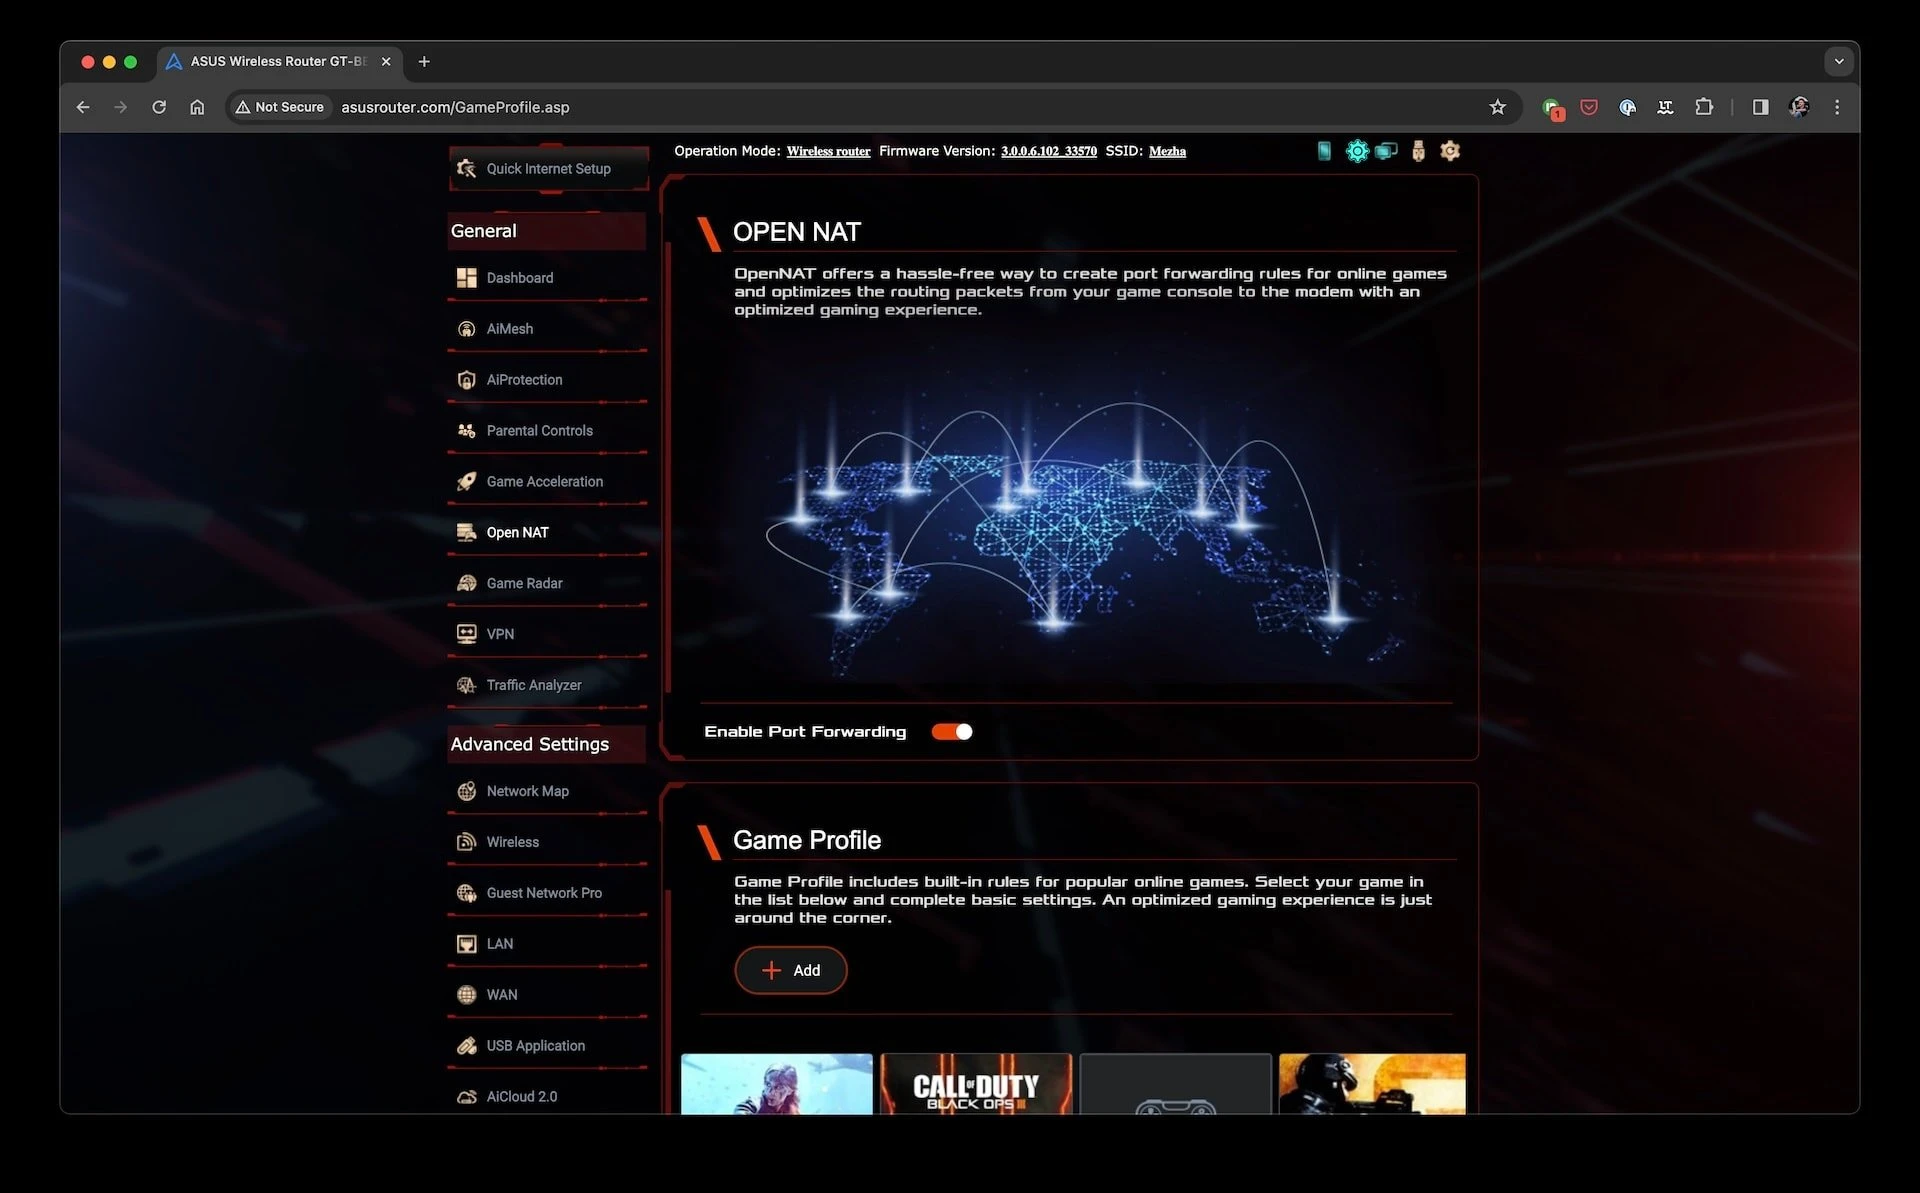This screenshot has height=1193, width=1920.
Task: Select the Call of Duty Black Ops thumbnail
Action: (x=976, y=1084)
